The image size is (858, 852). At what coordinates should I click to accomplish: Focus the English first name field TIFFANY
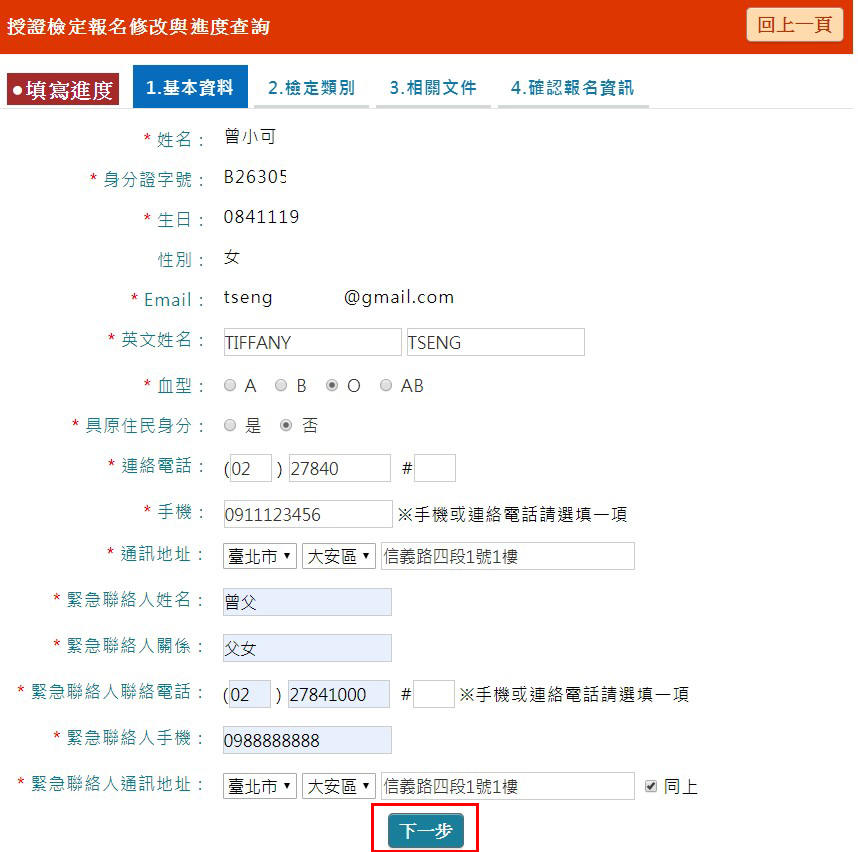click(312, 342)
